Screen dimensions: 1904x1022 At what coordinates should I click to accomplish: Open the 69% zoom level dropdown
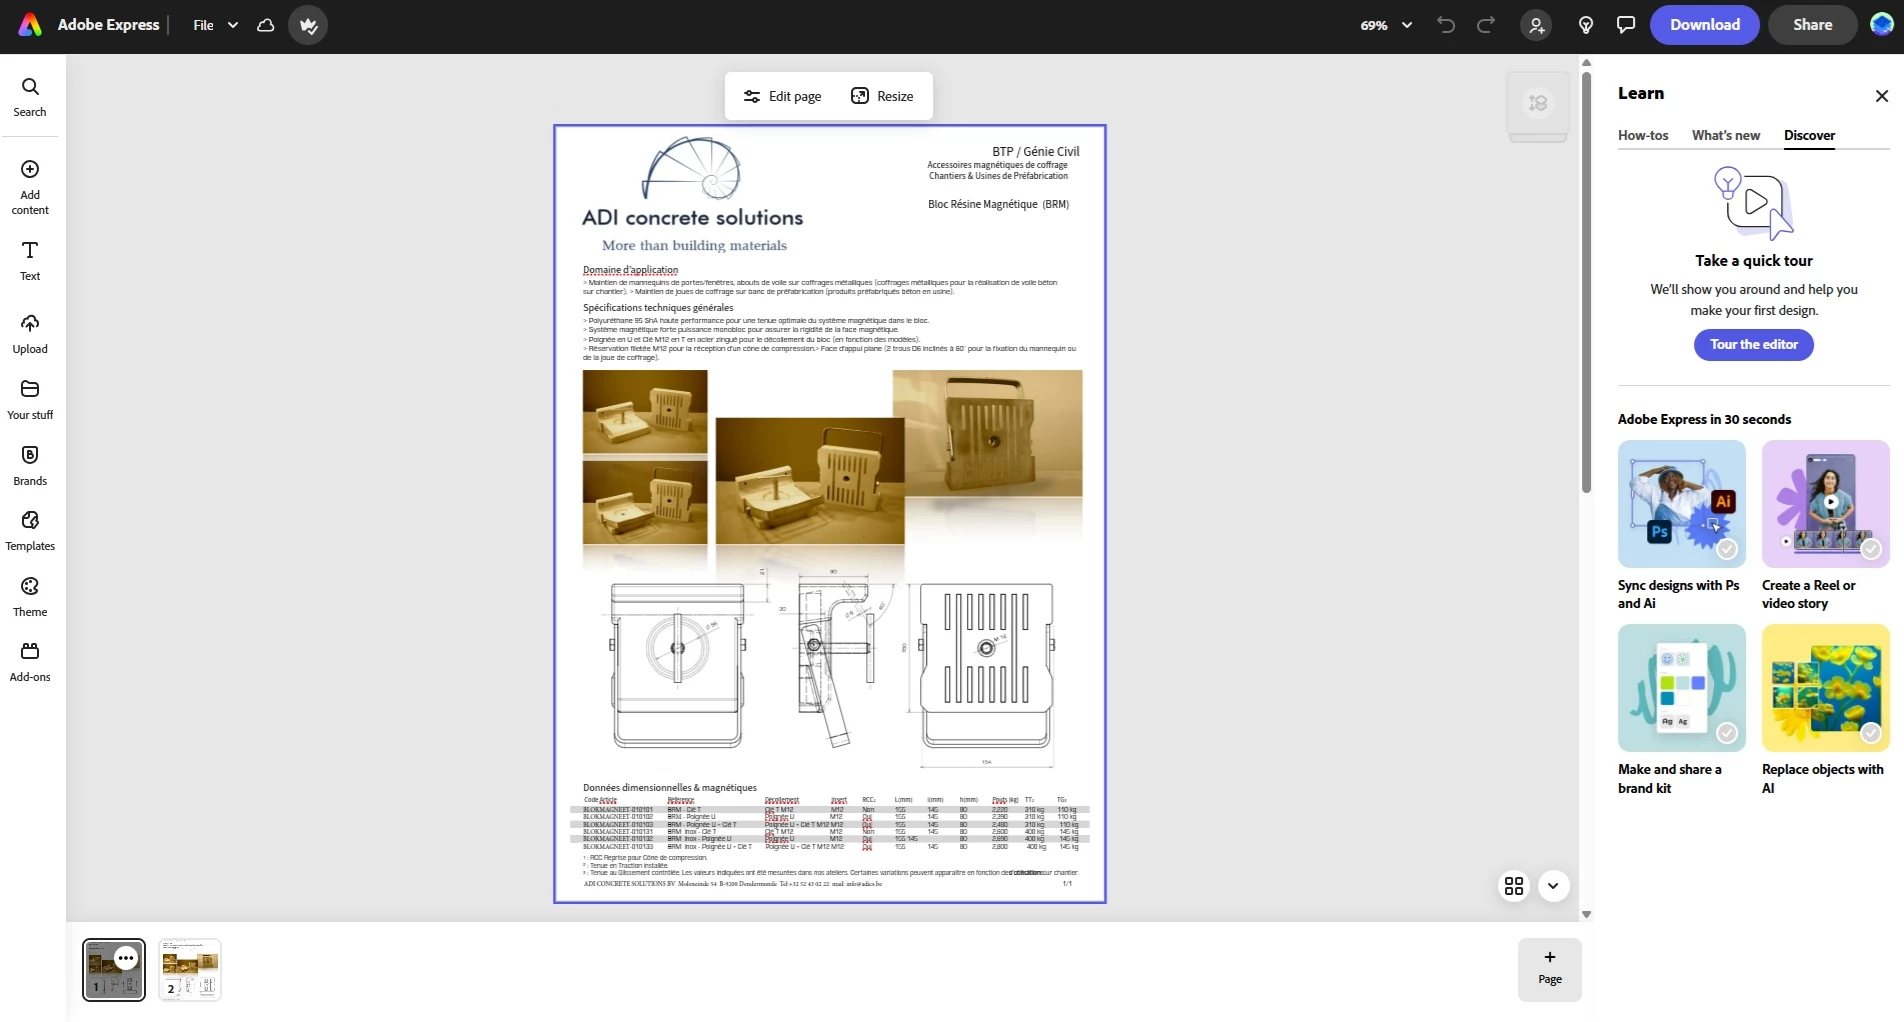1386,25
